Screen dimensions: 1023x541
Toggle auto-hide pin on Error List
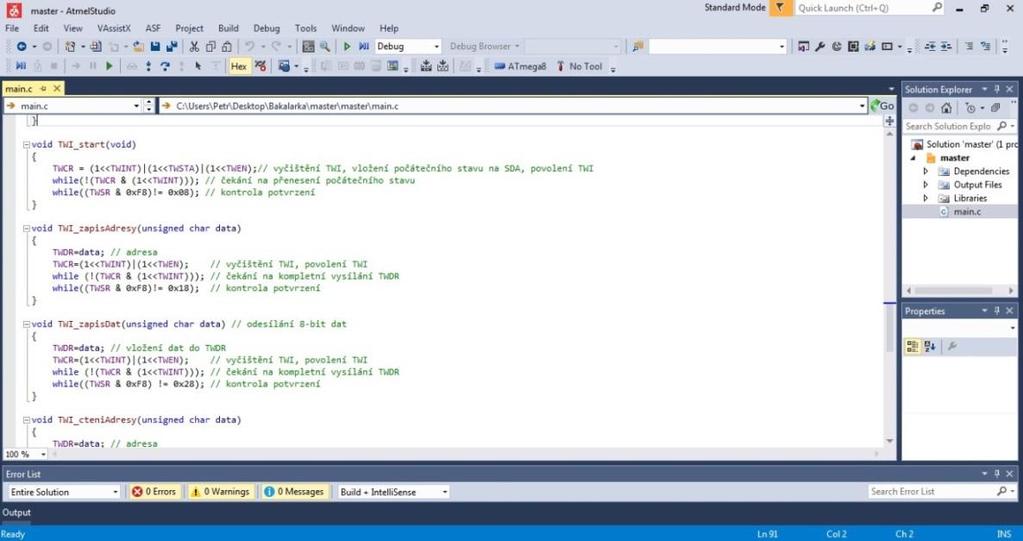997,474
